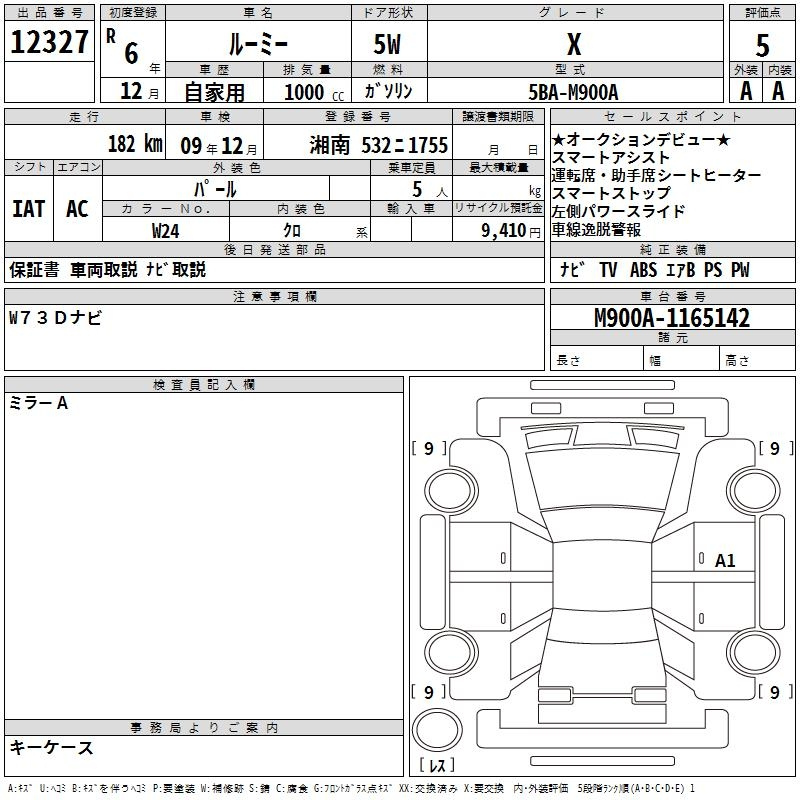Image resolution: width=800 pixels, height=800 pixels.
Task: Click the 後日発送部品 header
Action: point(274,249)
